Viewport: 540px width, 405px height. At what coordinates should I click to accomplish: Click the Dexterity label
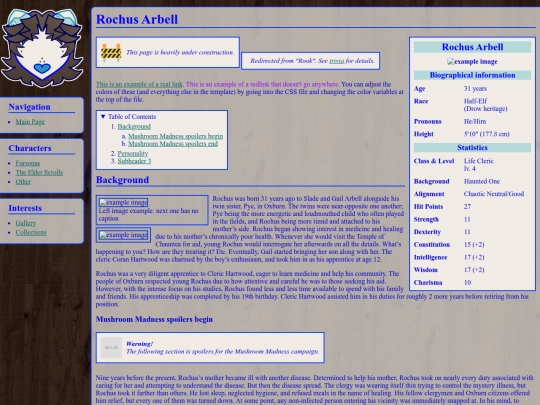click(427, 232)
